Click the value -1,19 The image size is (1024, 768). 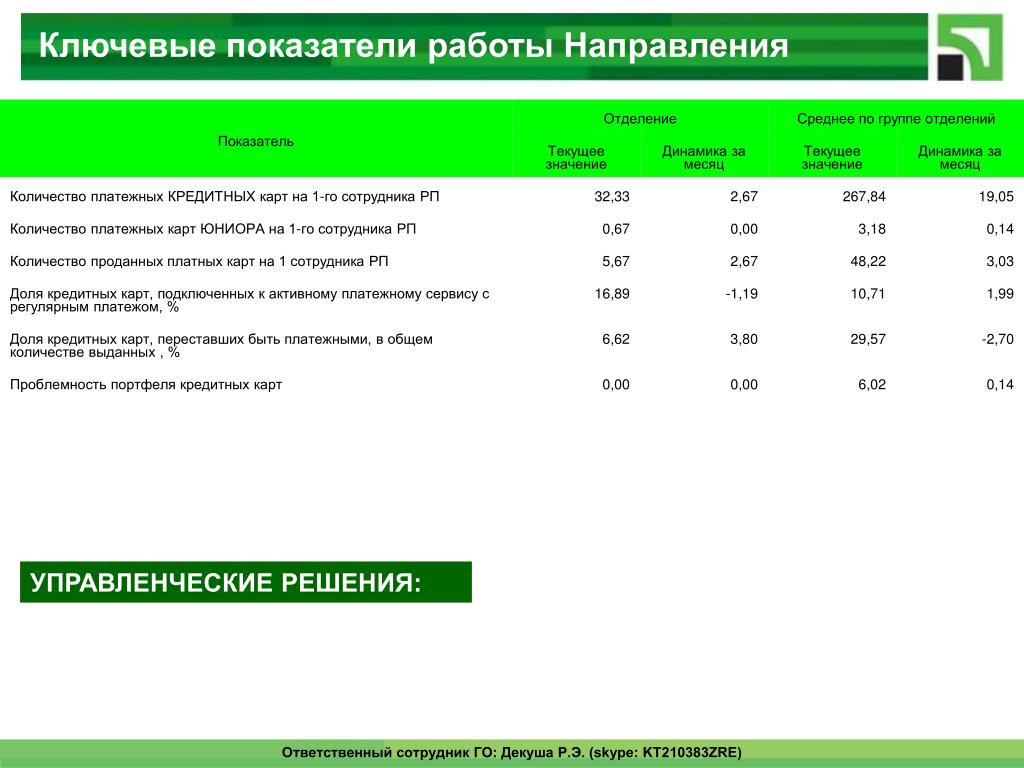tap(742, 294)
